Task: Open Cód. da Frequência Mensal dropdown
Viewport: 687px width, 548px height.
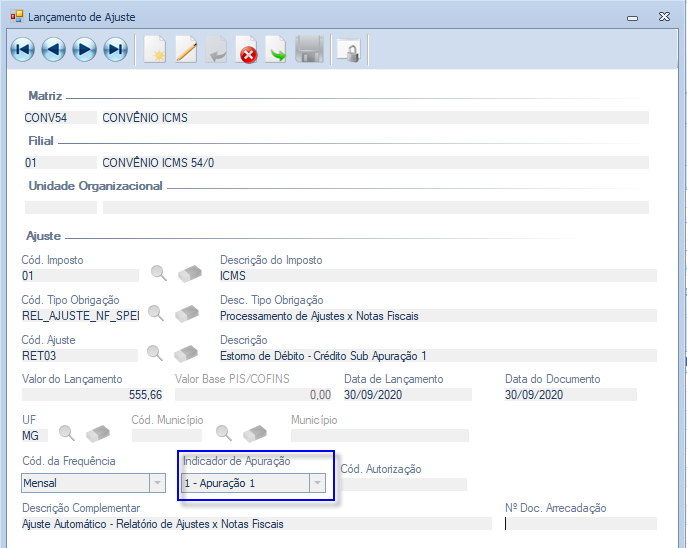Action: click(x=157, y=483)
